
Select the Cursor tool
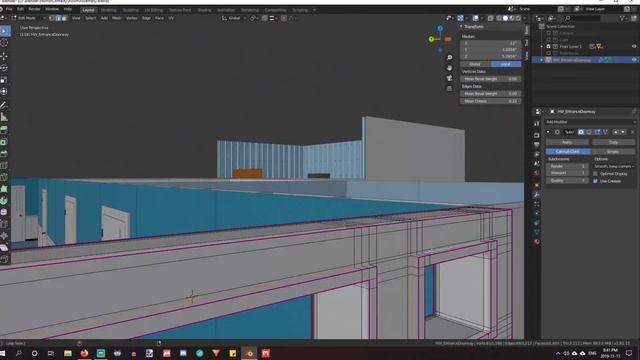coord(4,43)
